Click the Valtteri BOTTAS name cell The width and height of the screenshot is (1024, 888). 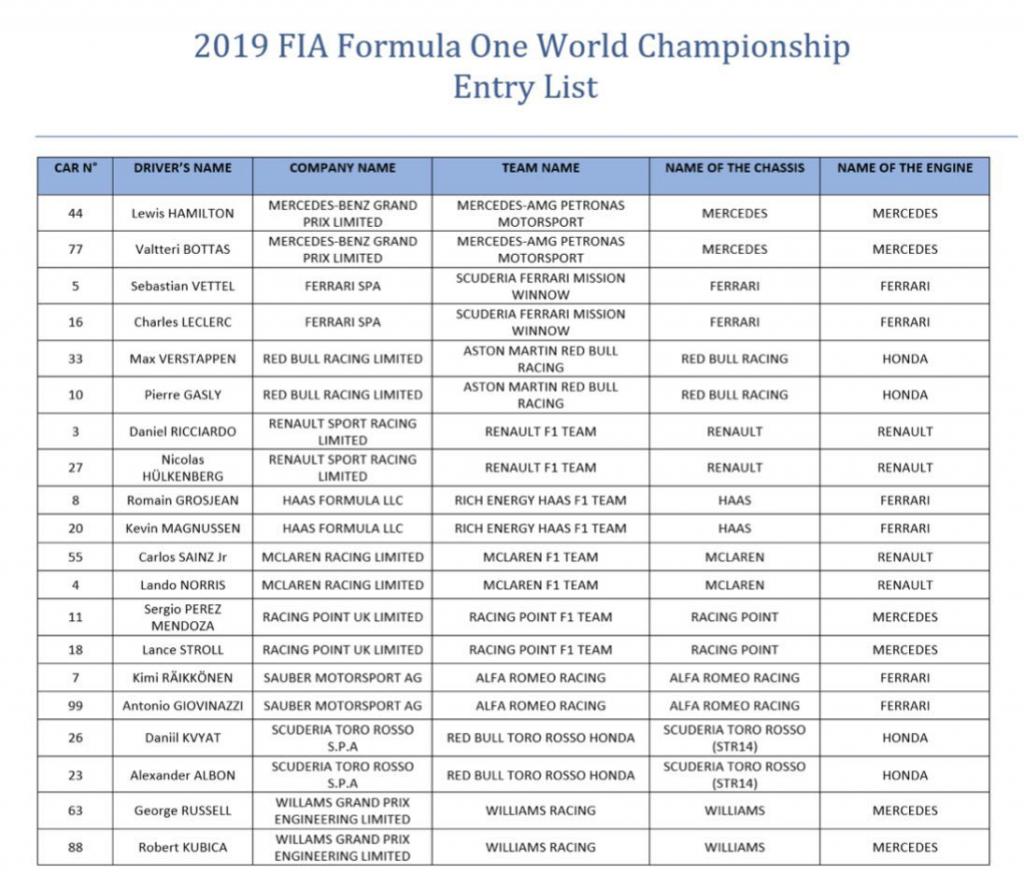183,249
